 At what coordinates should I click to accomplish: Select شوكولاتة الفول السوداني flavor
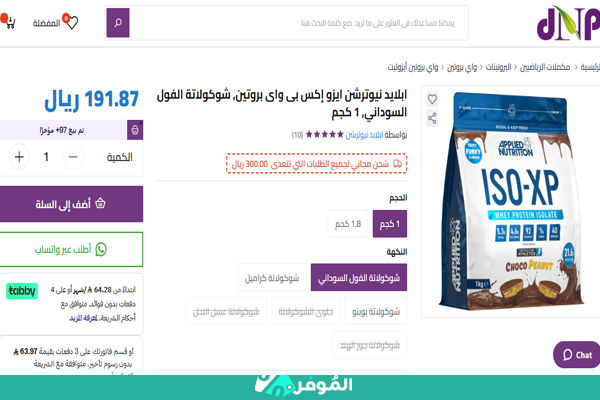(359, 278)
